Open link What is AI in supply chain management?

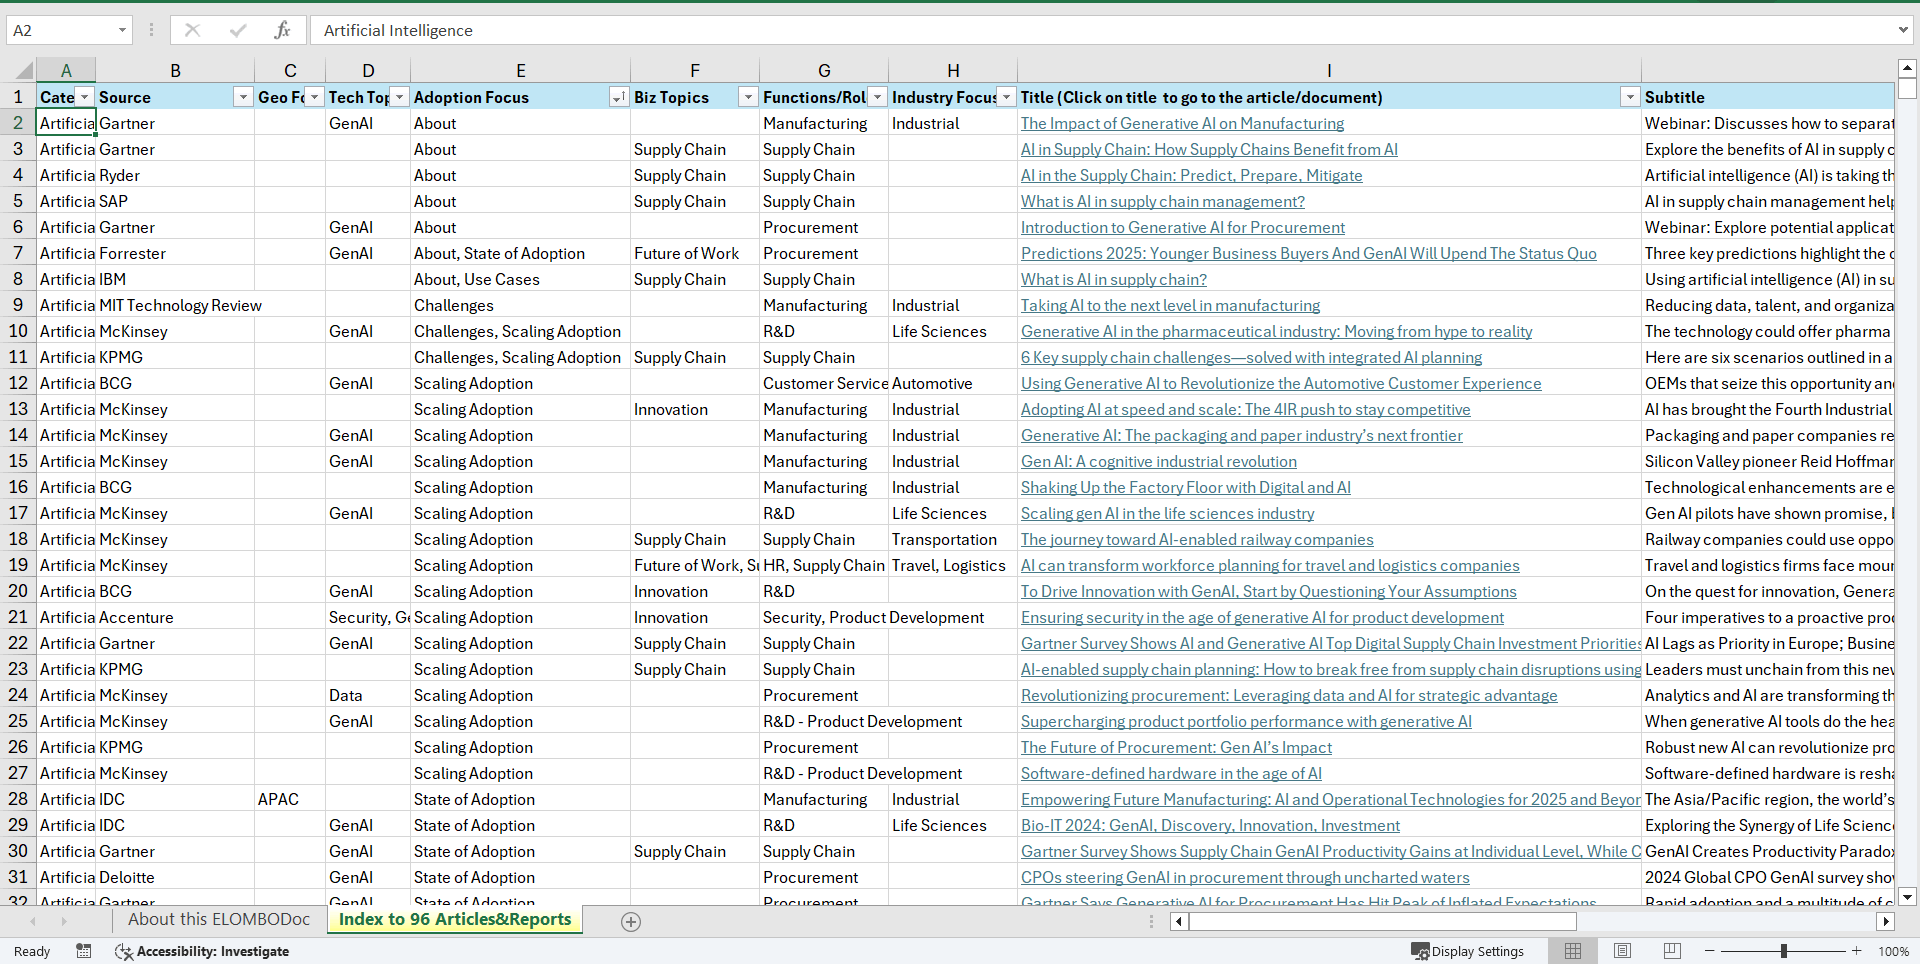click(1162, 201)
